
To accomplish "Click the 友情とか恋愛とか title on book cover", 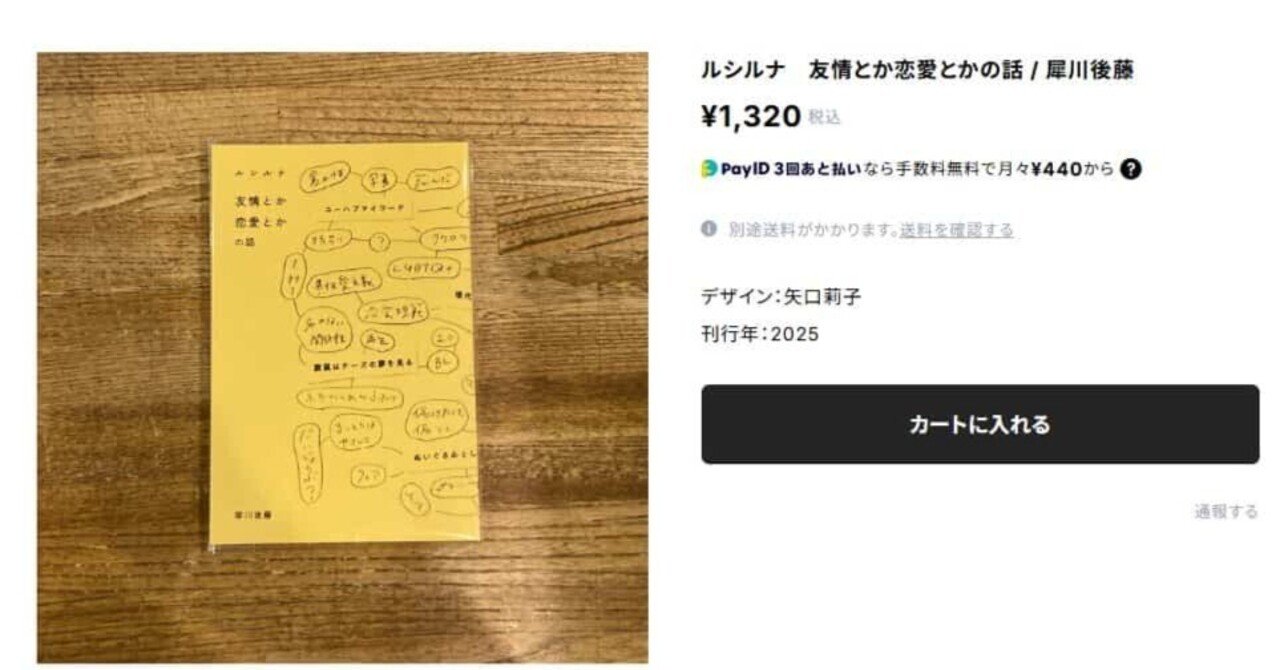I will 255,212.
